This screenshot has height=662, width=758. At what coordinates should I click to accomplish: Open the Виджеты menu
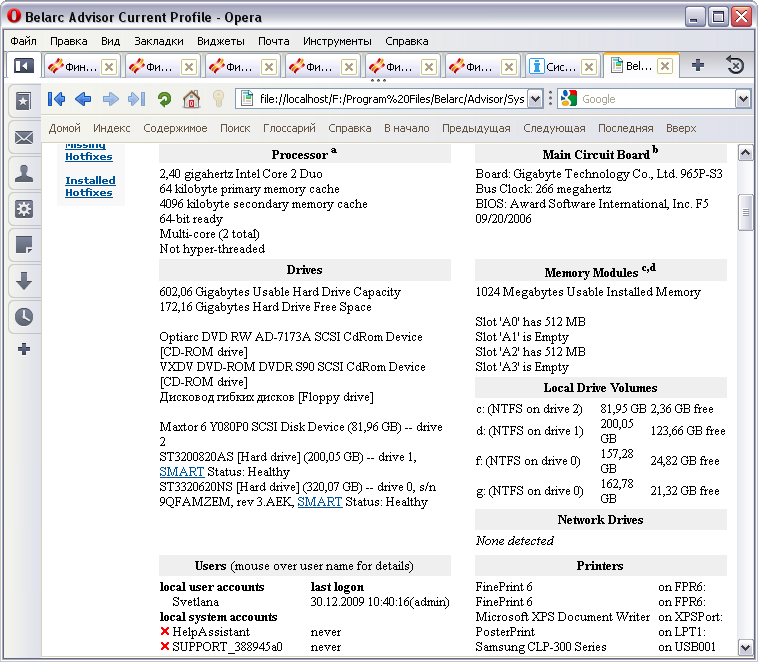point(220,41)
